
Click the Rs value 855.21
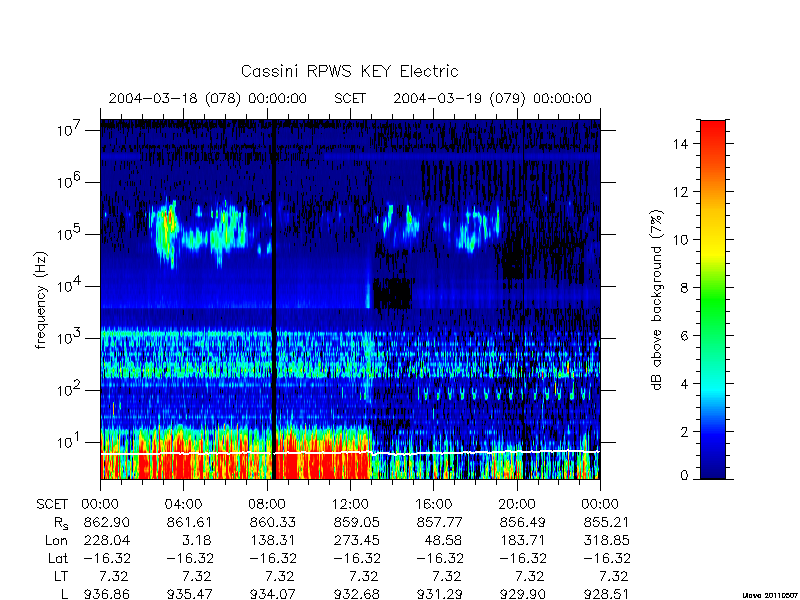click(606, 522)
